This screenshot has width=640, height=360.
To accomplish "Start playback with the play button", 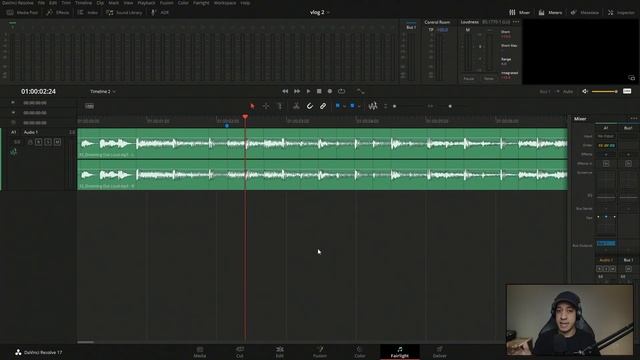I will tap(308, 91).
